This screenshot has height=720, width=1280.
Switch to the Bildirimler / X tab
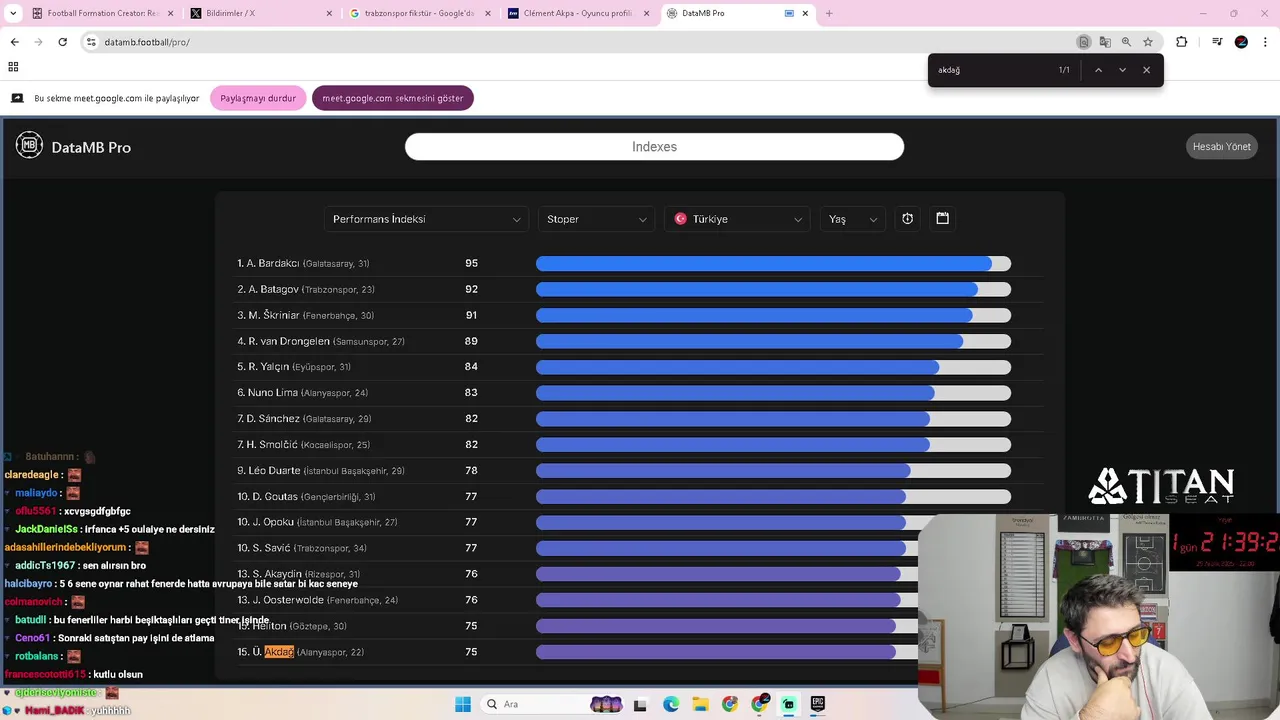tap(260, 13)
